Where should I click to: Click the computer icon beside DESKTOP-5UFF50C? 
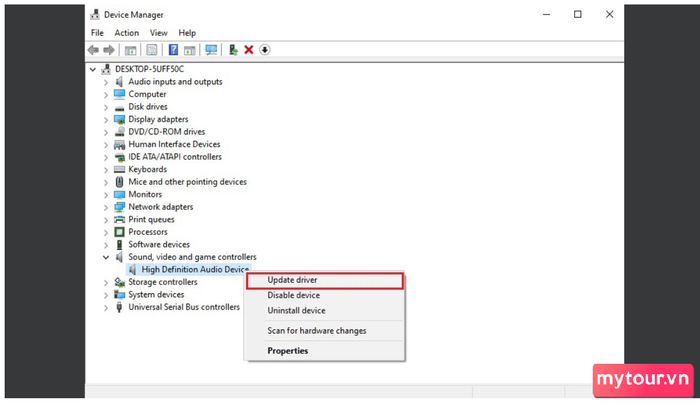[x=106, y=69]
